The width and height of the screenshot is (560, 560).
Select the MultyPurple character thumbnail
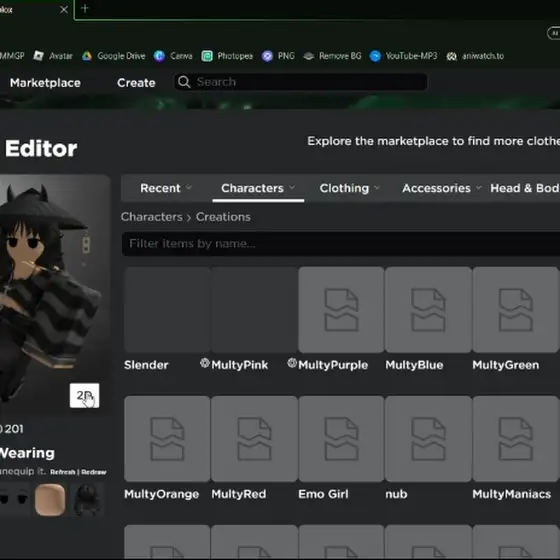pos(341,310)
